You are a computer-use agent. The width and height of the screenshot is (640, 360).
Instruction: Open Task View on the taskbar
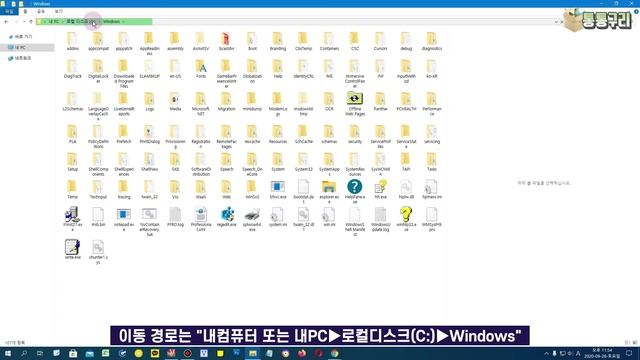40,353
